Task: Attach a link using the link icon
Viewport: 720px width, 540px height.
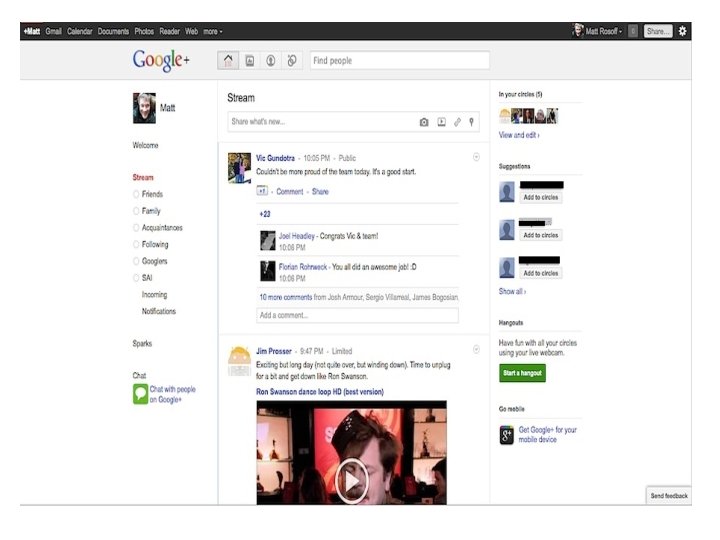Action: pos(457,122)
